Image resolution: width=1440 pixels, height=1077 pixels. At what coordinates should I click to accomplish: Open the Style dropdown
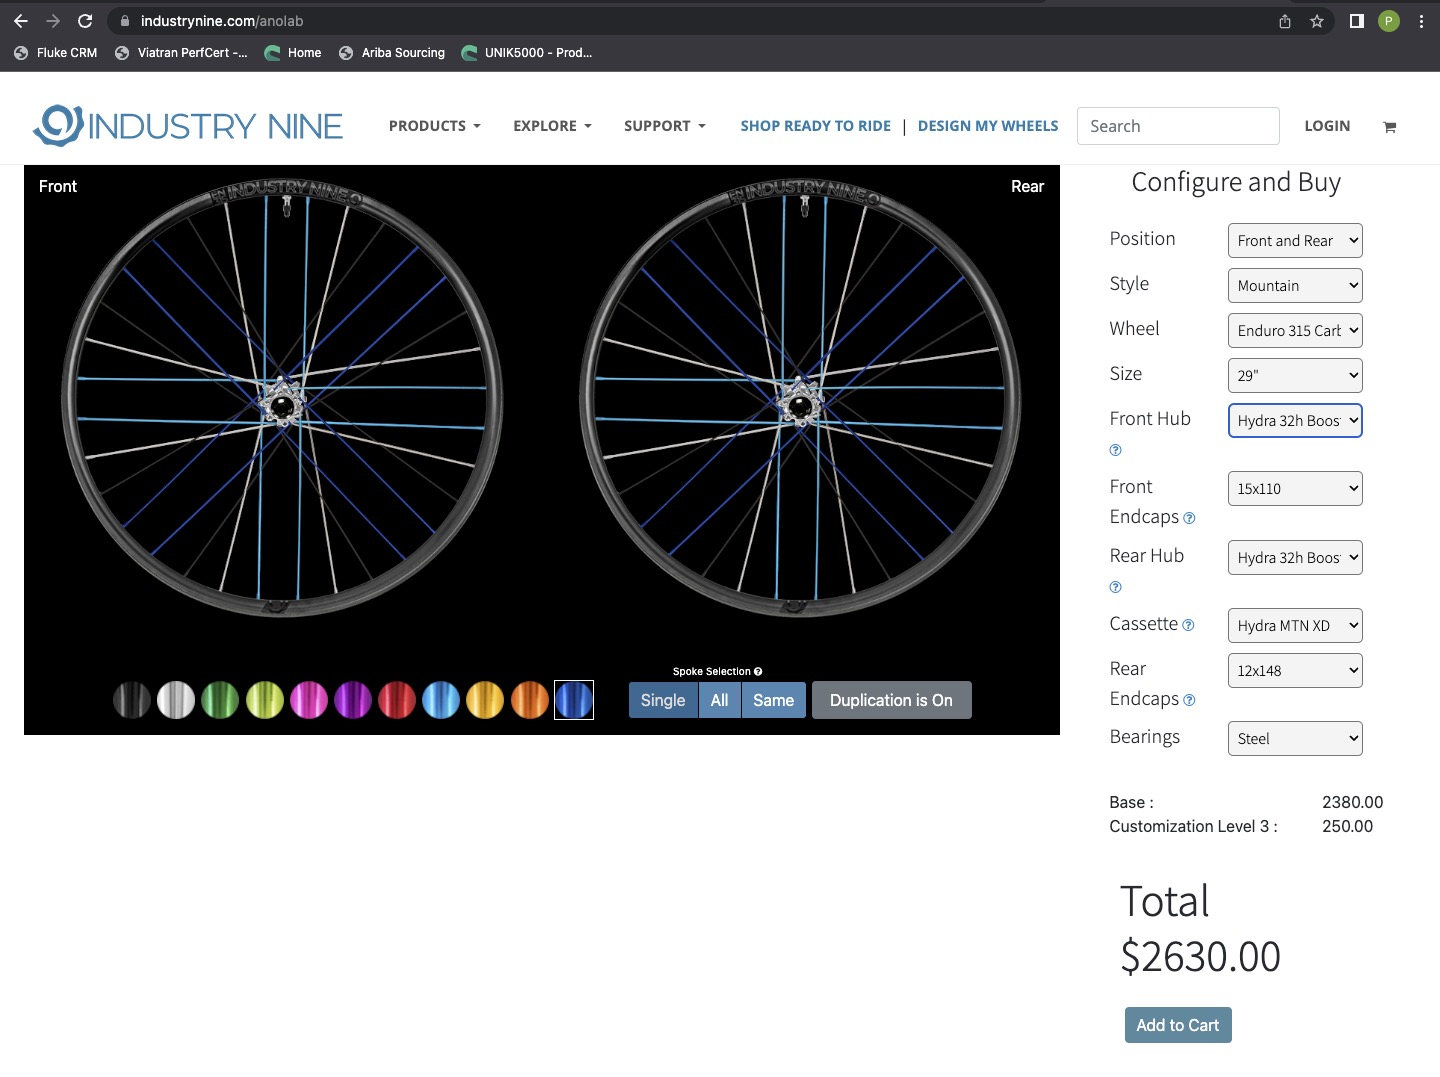1295,286
